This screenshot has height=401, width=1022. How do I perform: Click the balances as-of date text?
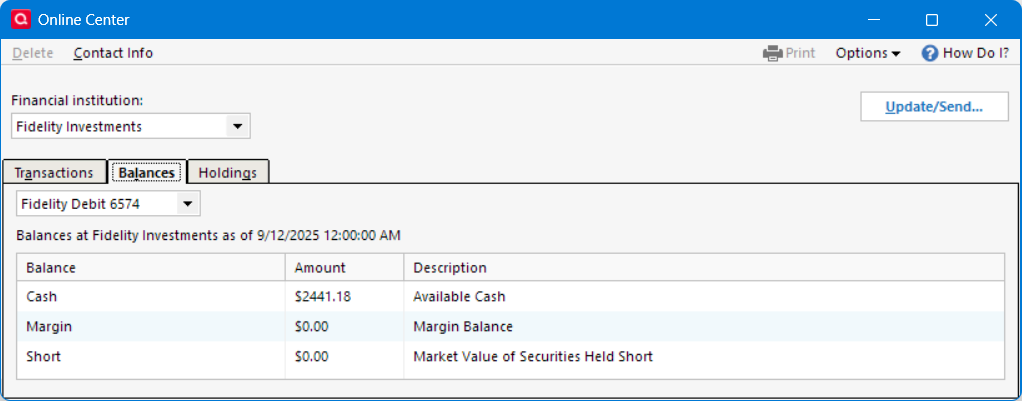209,235
